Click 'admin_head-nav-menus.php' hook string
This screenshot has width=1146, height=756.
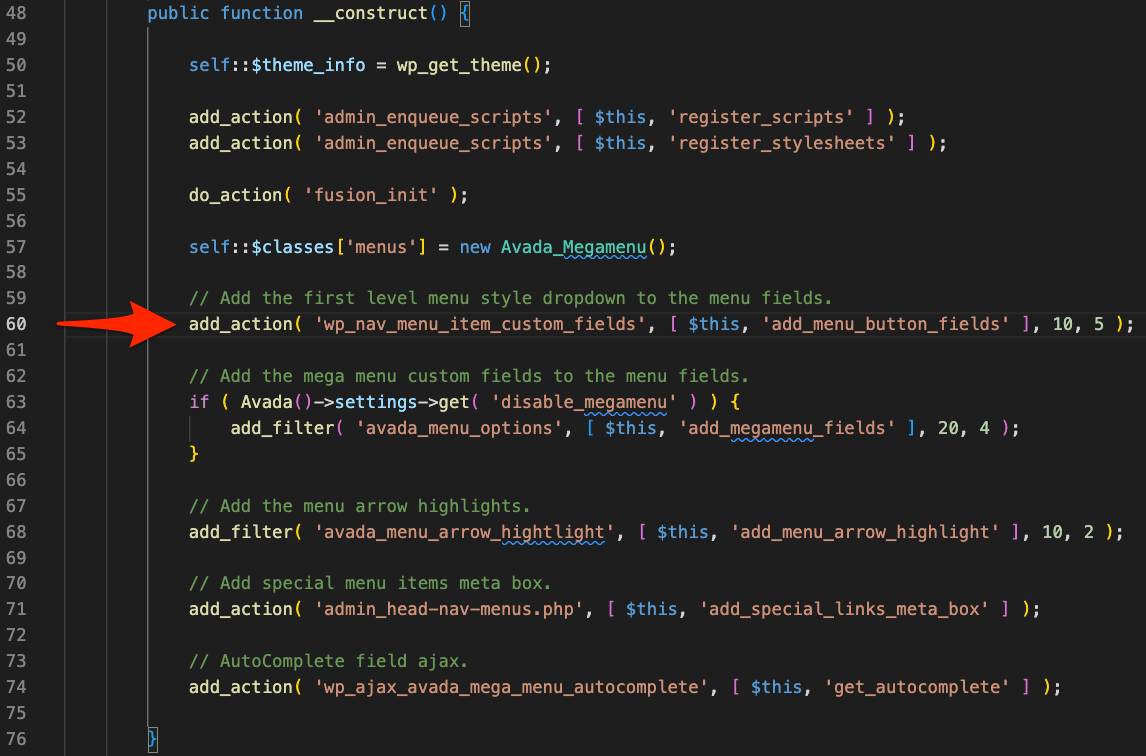click(x=449, y=608)
